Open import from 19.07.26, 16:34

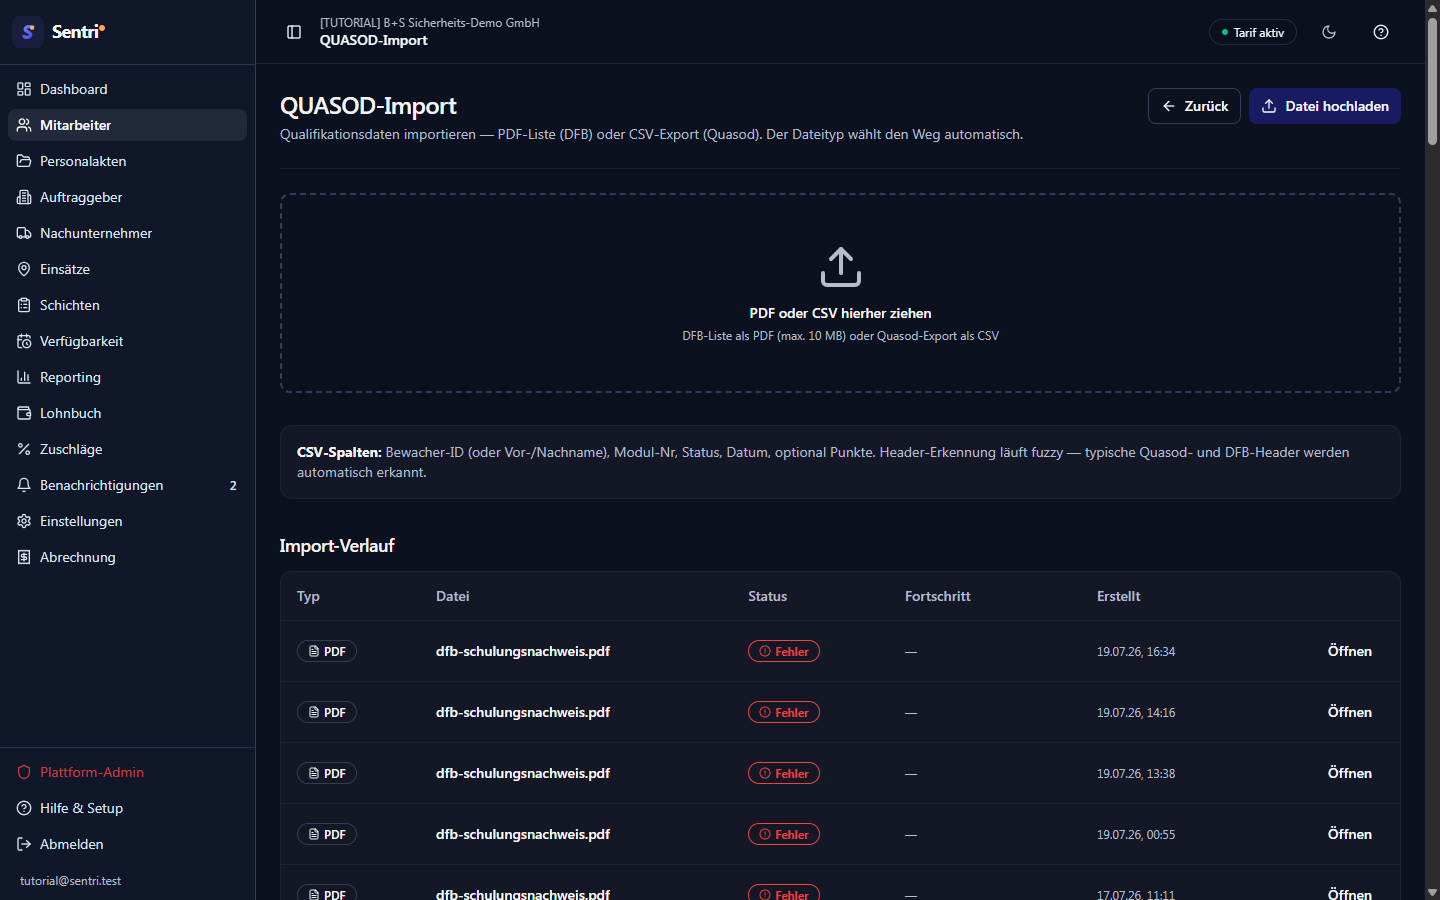pos(1350,651)
